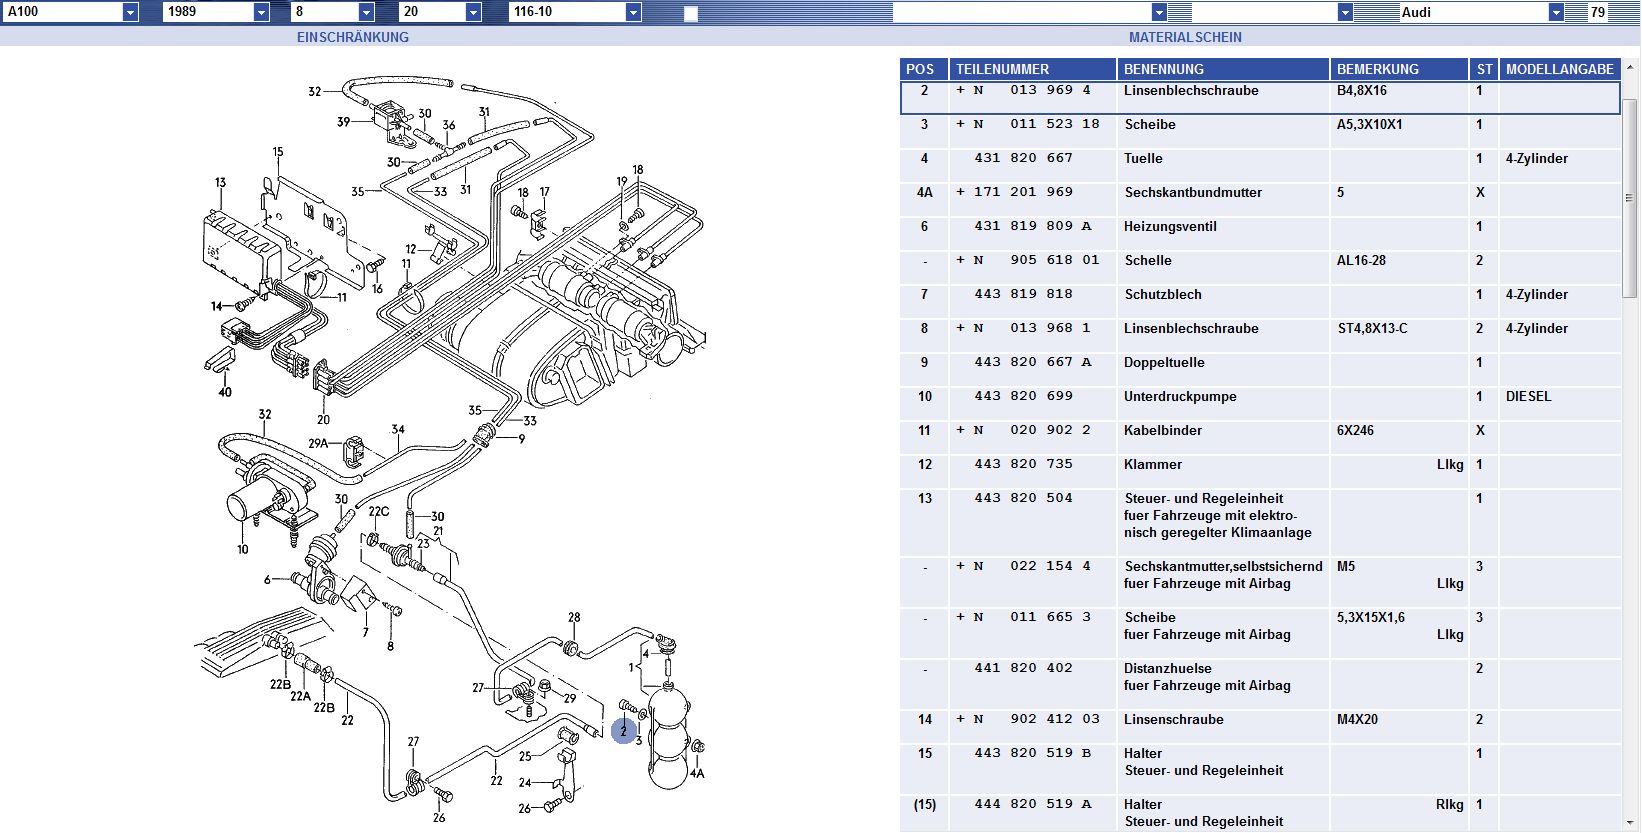
Task: Click the highlighted position 2 marker in diagram
Action: [x=623, y=731]
